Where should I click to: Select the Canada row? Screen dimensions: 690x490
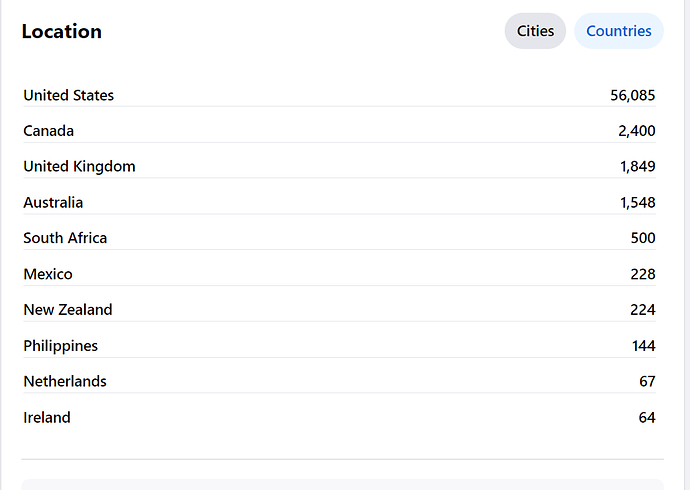point(339,131)
